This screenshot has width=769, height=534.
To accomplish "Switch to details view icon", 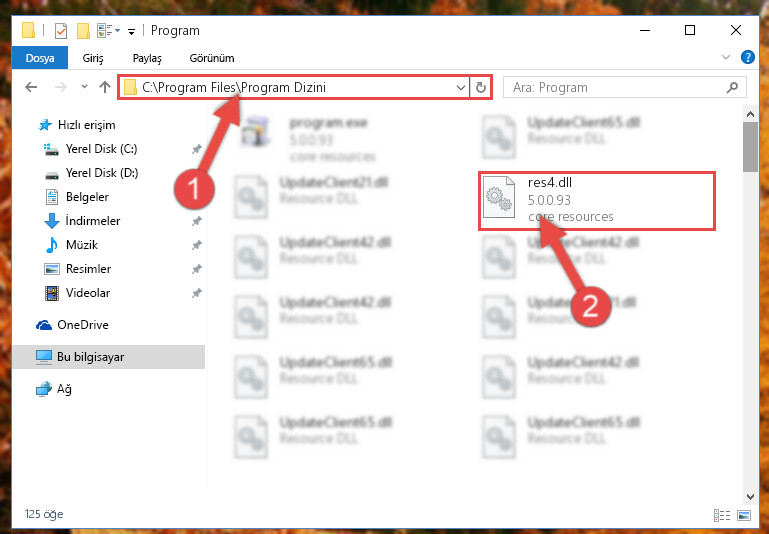I will point(722,515).
